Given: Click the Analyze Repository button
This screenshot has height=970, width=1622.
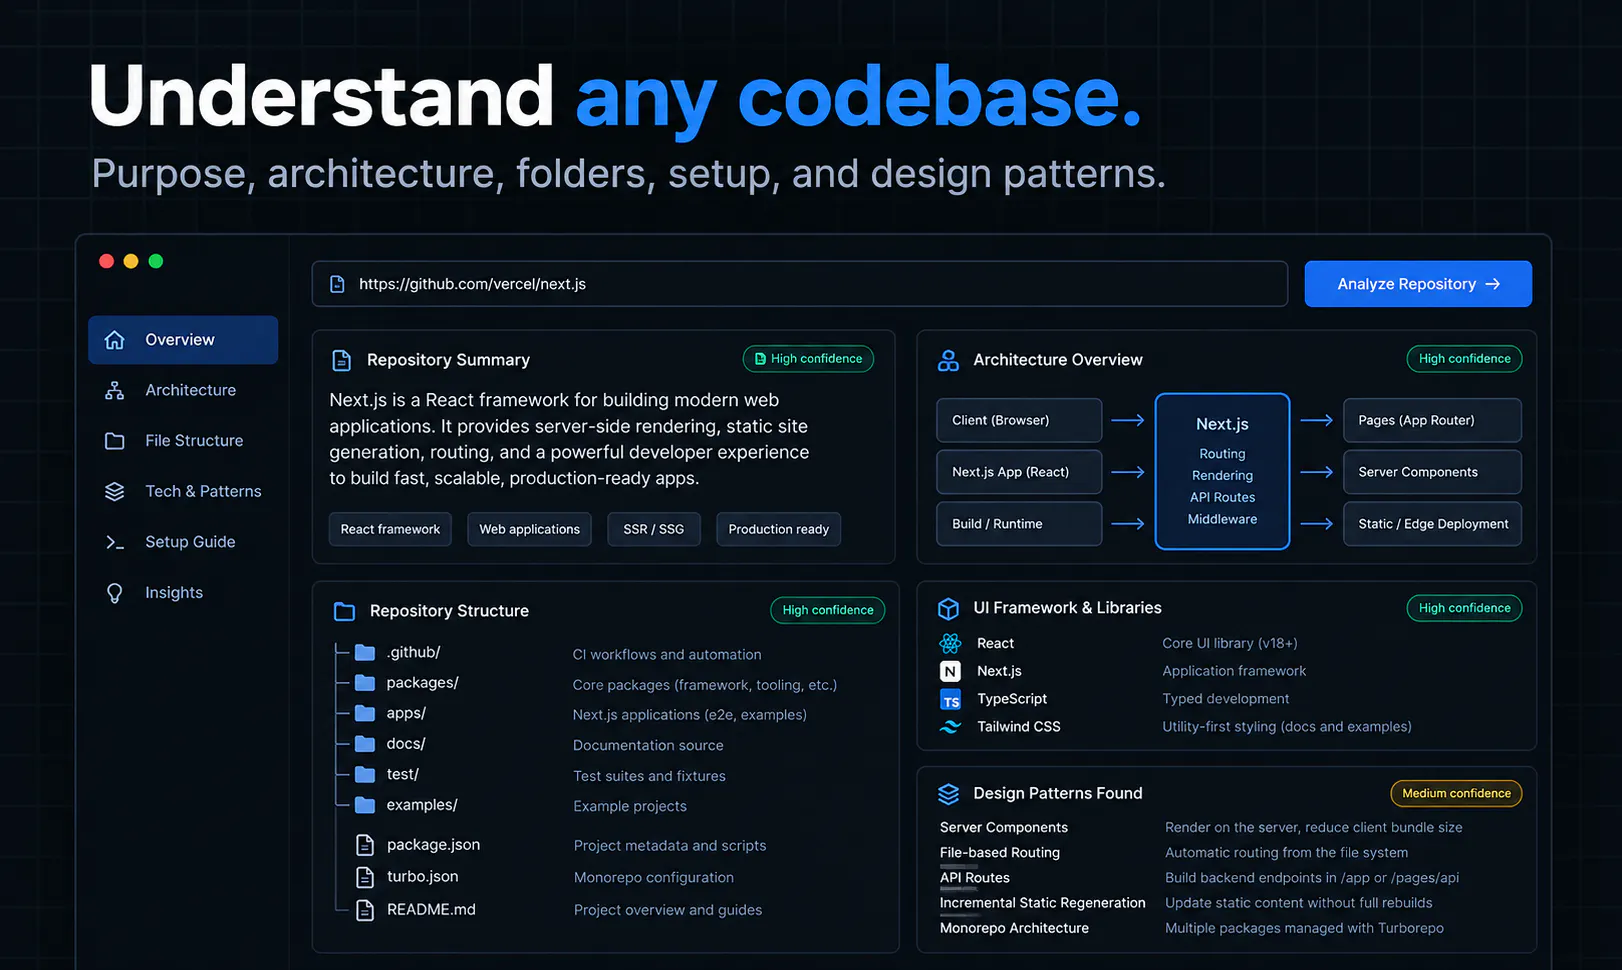Looking at the screenshot, I should click(1418, 284).
